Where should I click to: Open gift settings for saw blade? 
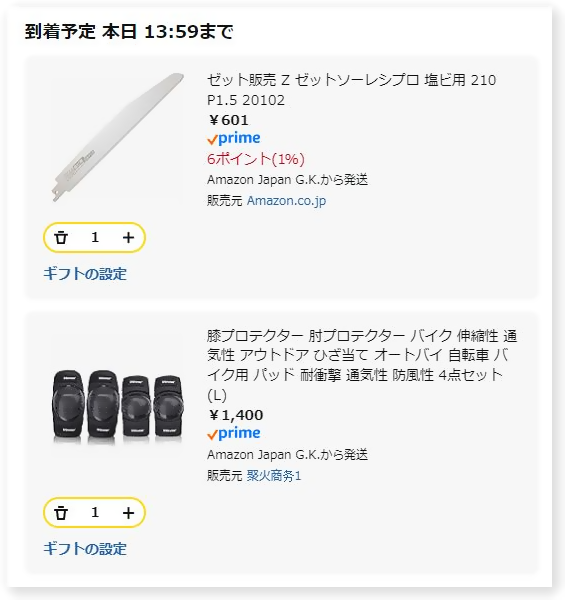85,274
